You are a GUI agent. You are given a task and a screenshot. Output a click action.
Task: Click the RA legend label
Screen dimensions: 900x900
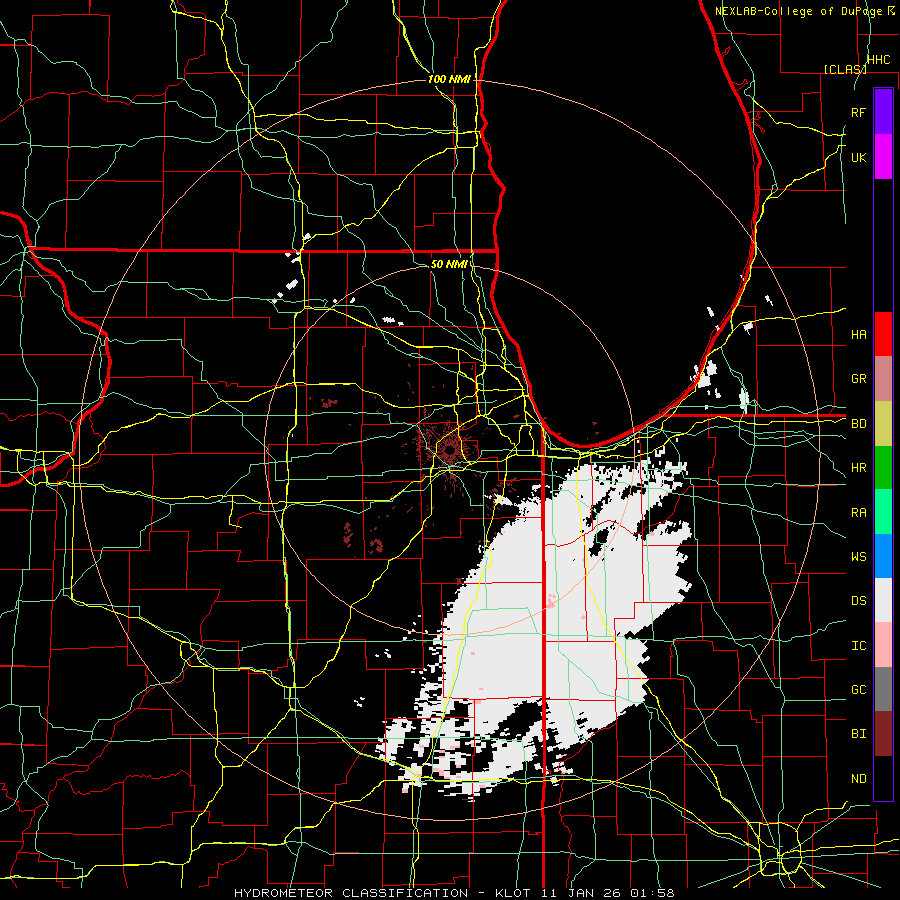[858, 513]
